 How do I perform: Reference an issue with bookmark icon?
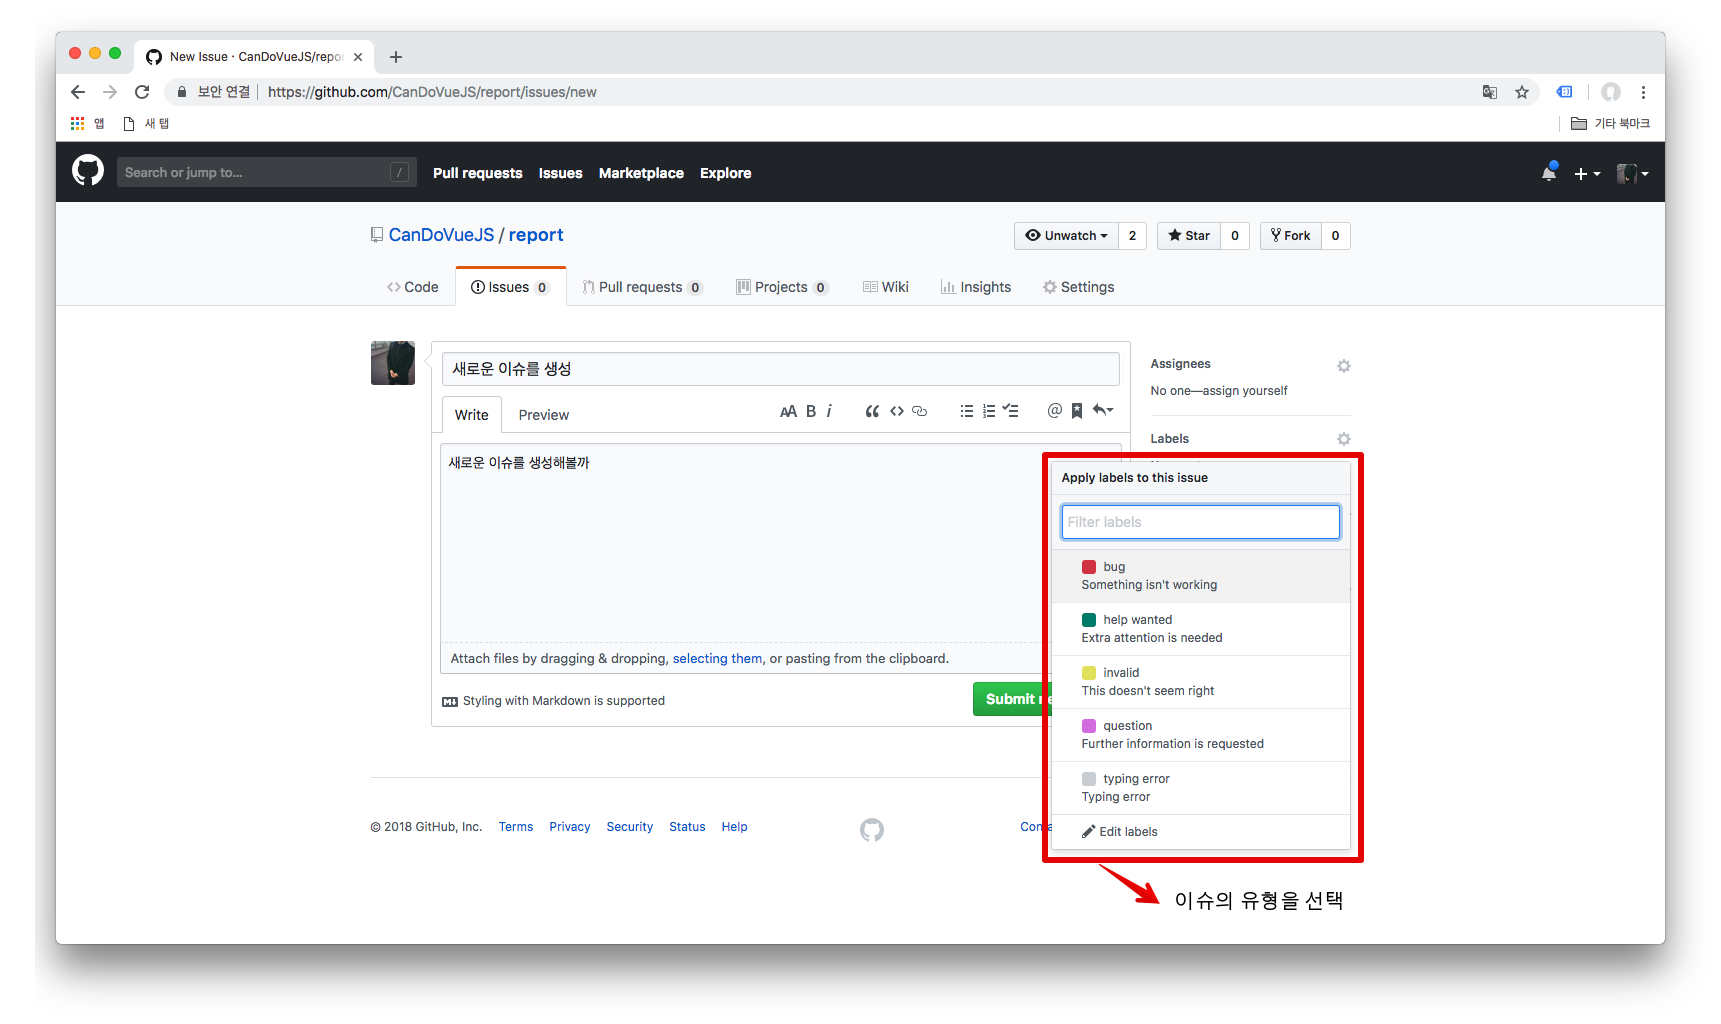pos(1077,411)
